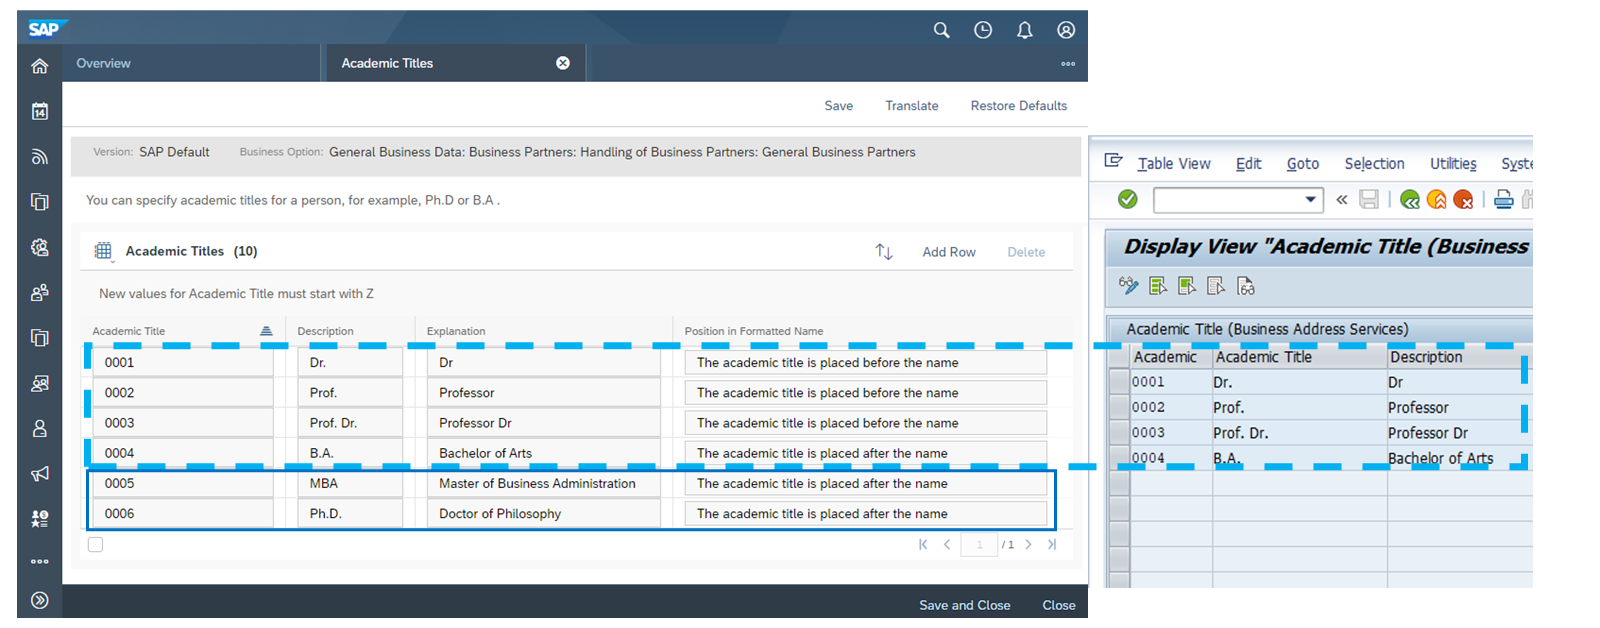
Task: Click Close button in footer
Action: click(1059, 605)
